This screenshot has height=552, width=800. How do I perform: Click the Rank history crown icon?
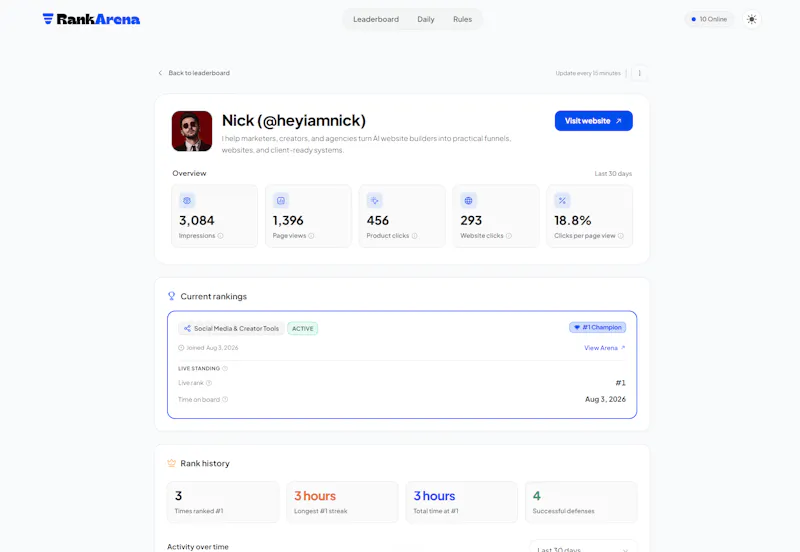point(171,463)
